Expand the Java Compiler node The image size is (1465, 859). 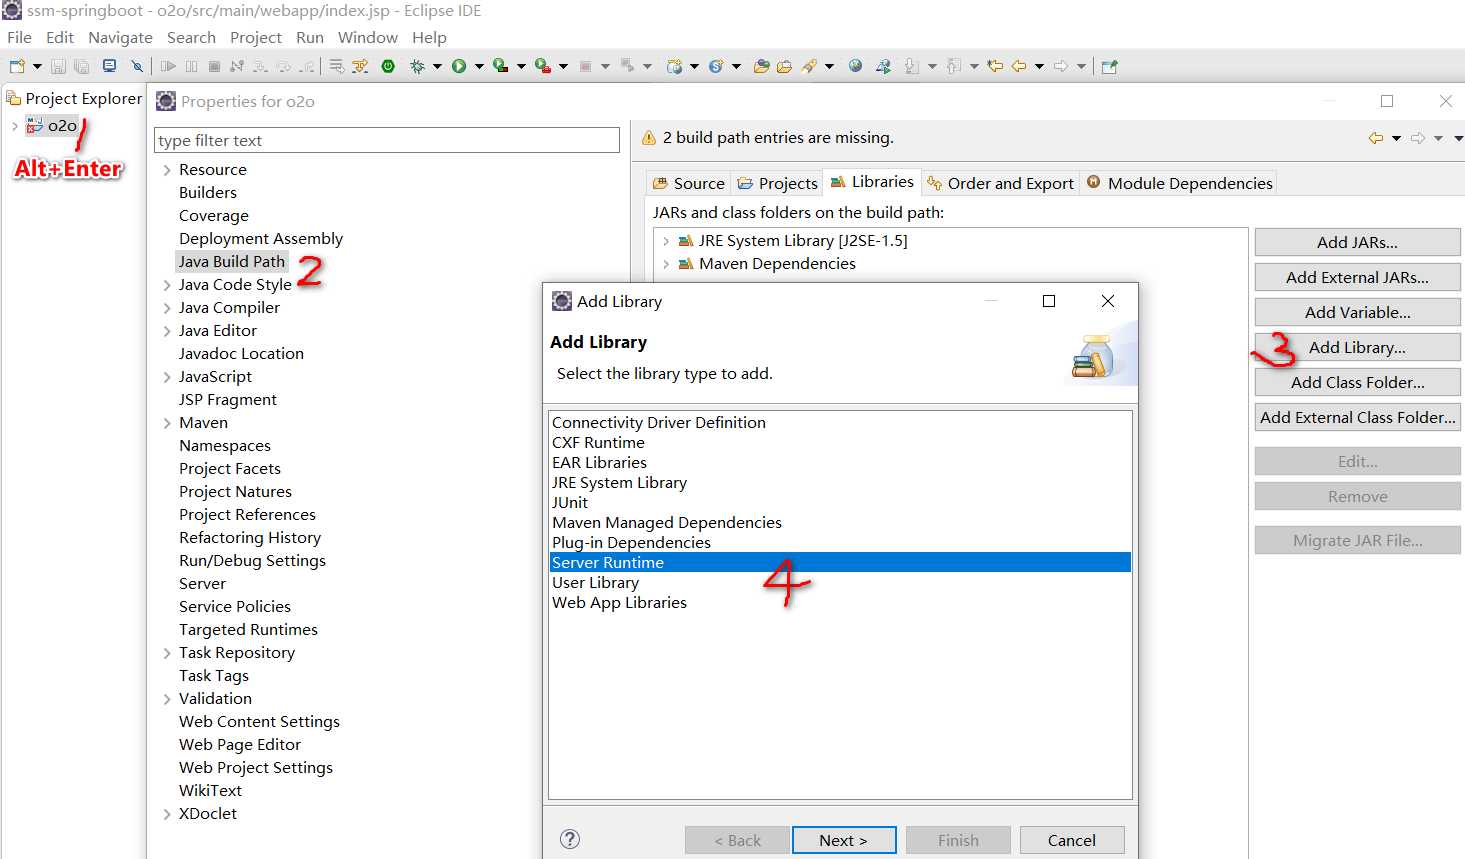coord(167,308)
